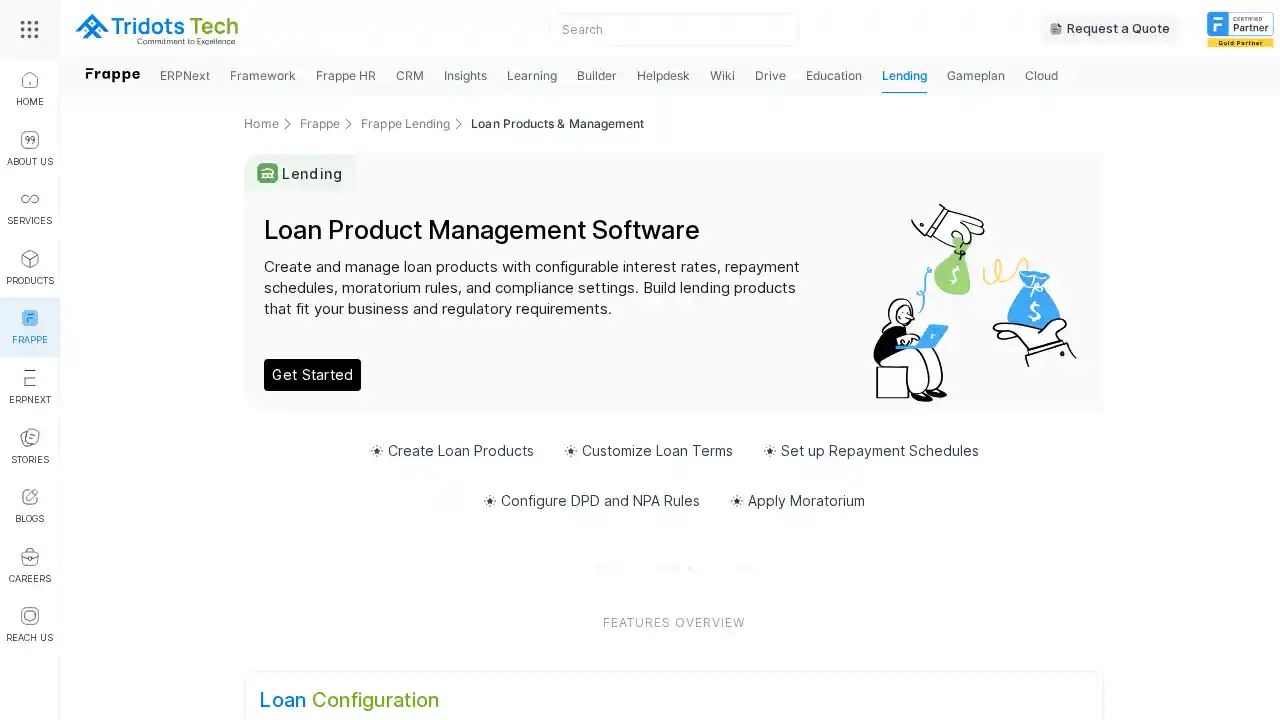
Task: Click the Certified Partner badge
Action: (x=1240, y=29)
